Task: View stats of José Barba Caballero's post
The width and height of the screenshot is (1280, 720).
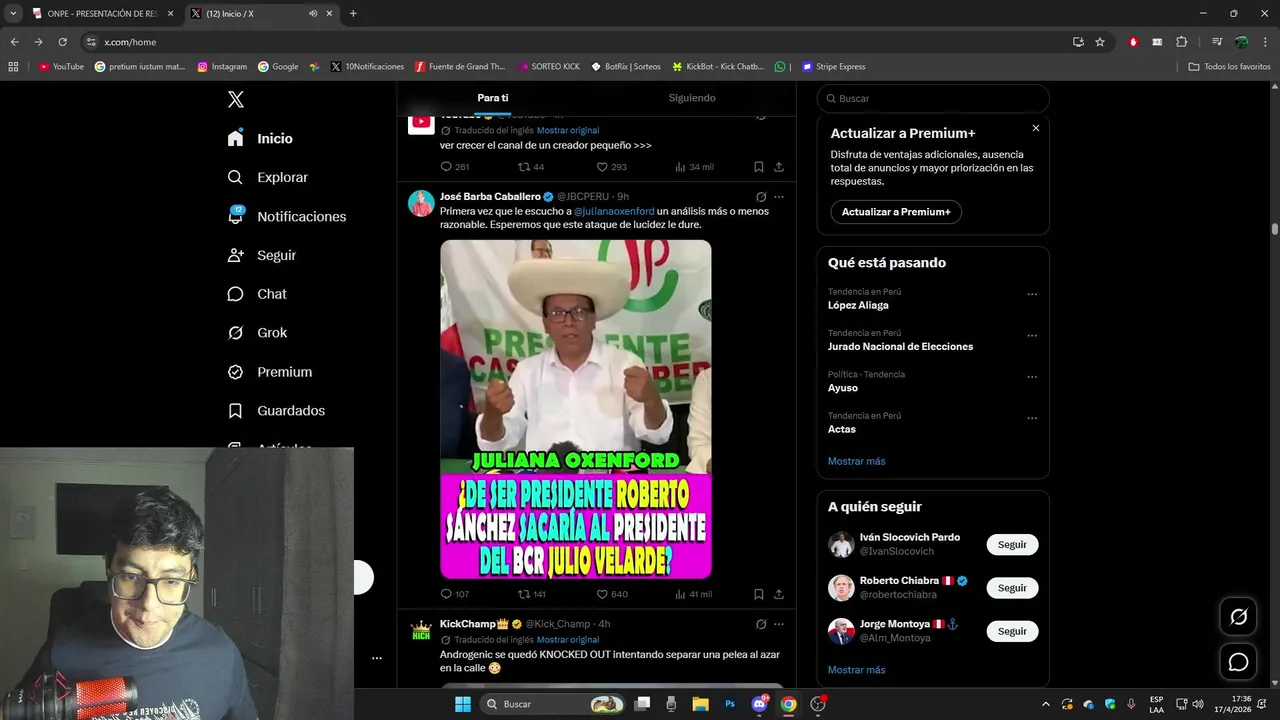Action: coord(693,594)
